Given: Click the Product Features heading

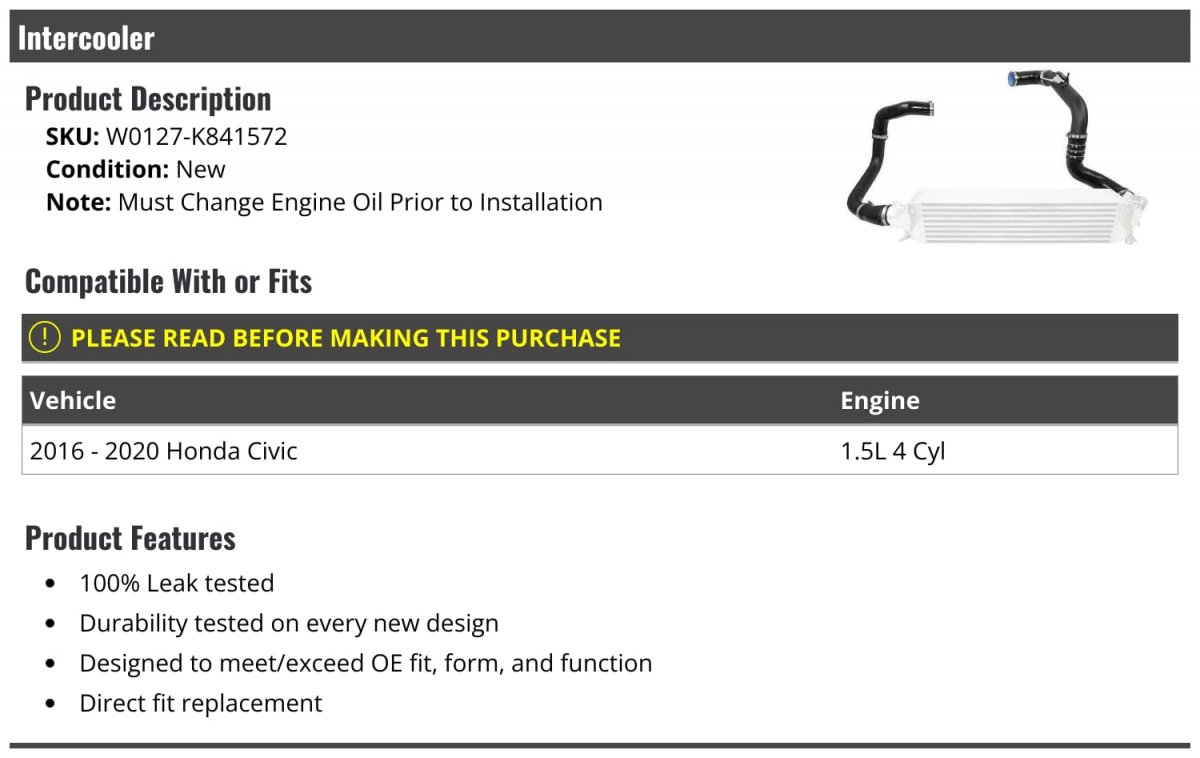Looking at the screenshot, I should tap(130, 538).
